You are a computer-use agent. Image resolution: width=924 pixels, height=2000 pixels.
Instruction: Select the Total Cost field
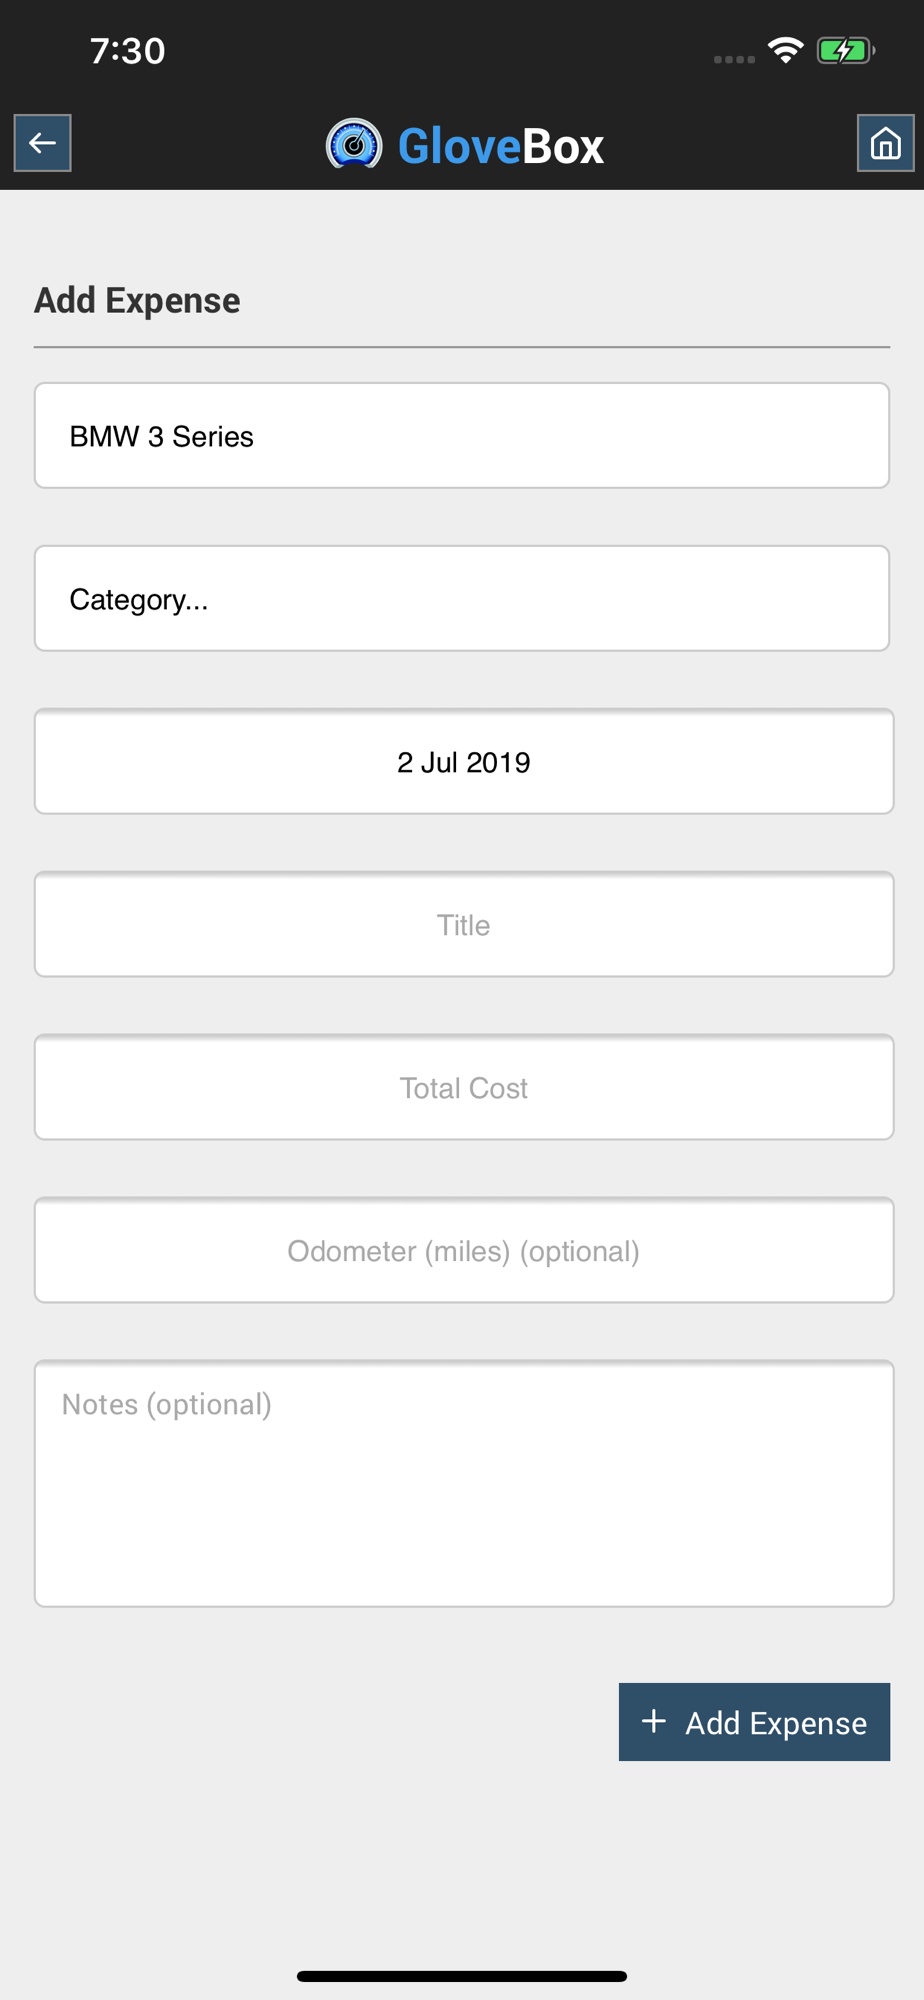pos(464,1088)
